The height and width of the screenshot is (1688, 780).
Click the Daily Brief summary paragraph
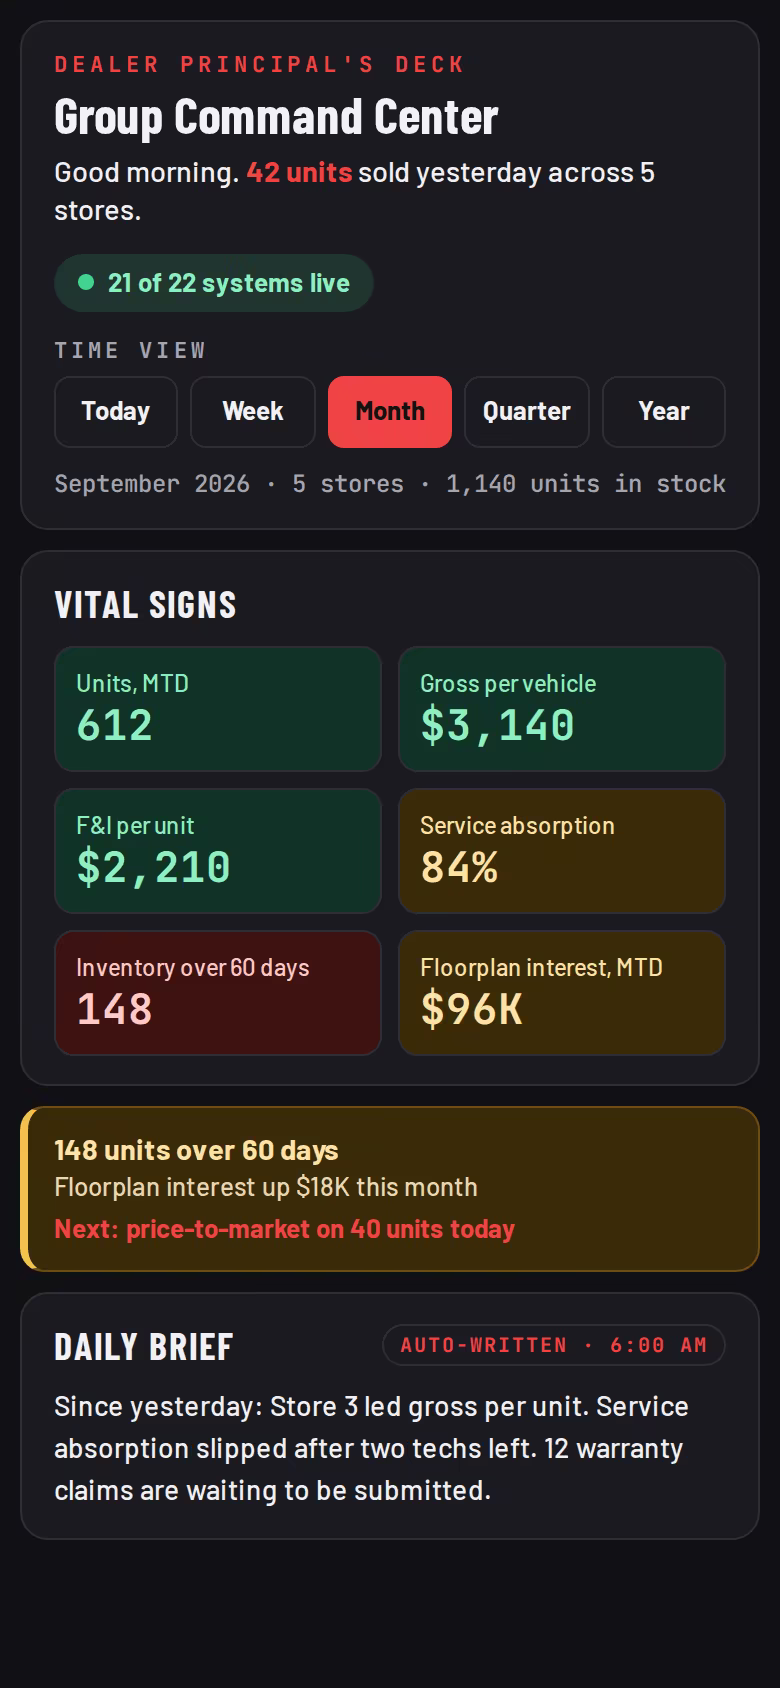point(372,1448)
